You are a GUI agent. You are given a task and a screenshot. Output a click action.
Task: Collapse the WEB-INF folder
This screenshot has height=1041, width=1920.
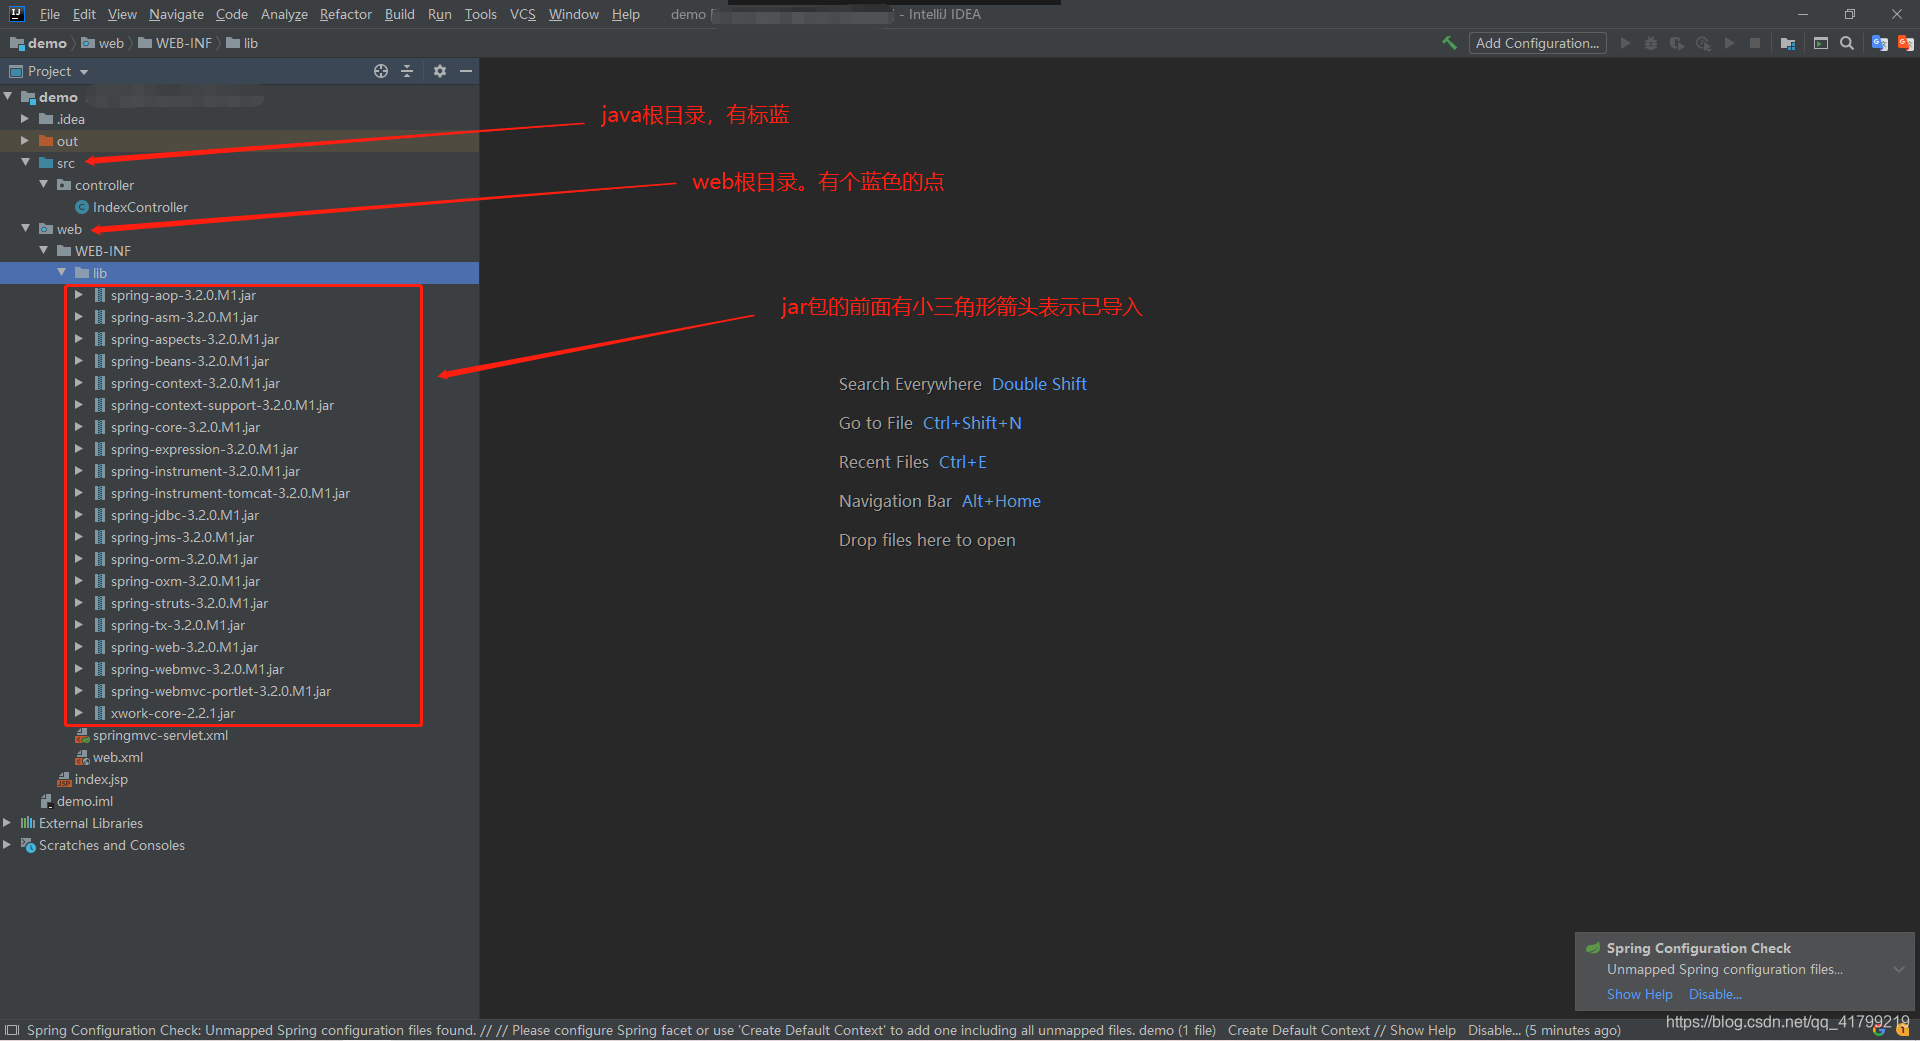43,251
